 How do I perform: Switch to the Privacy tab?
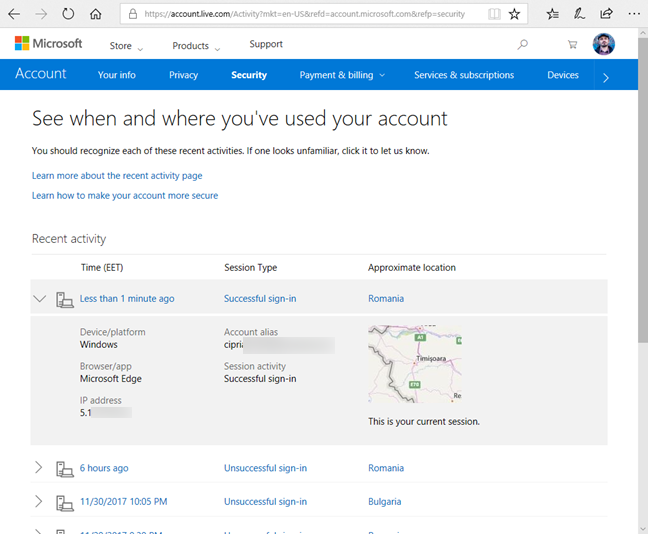coord(183,75)
